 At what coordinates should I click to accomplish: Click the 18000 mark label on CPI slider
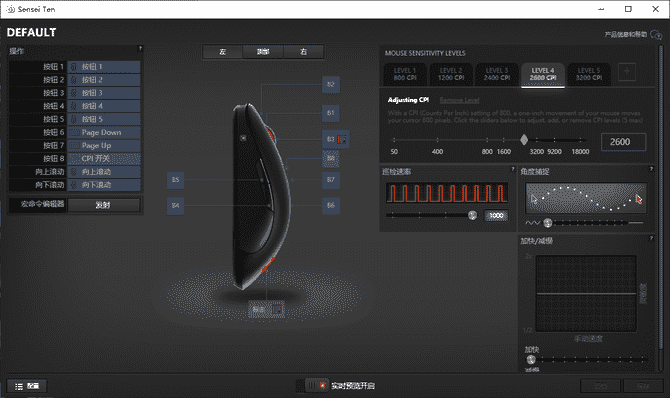point(580,152)
